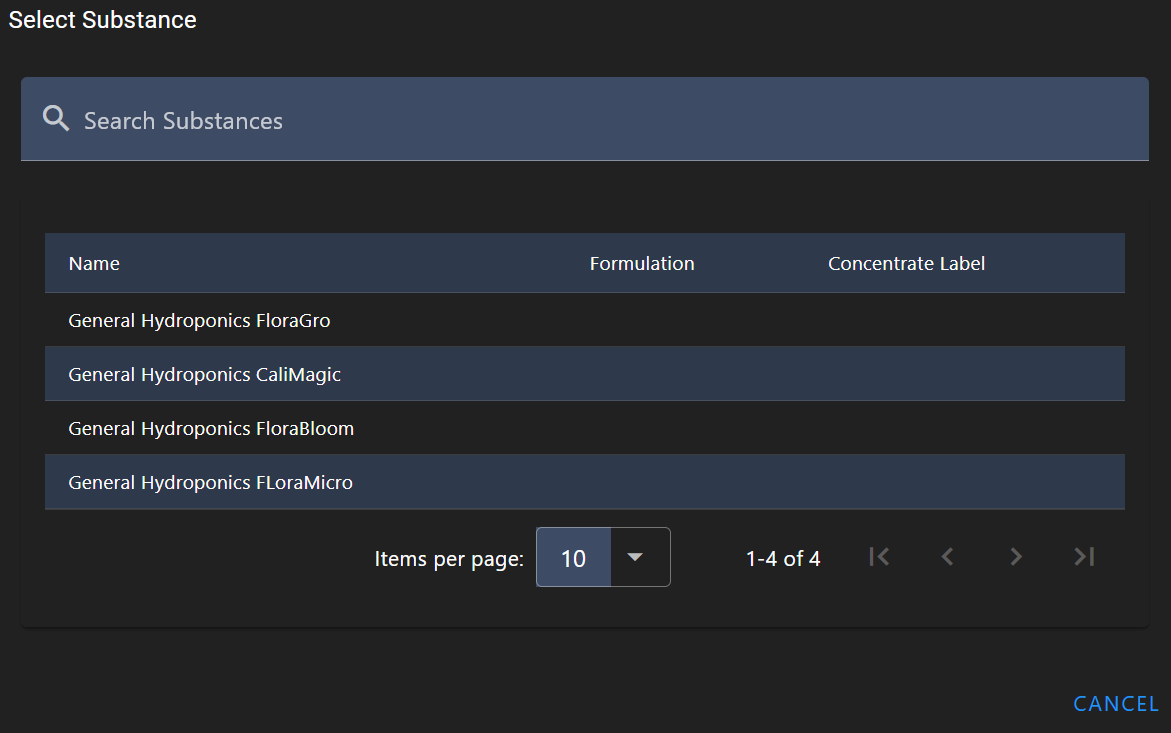1171x733 pixels.
Task: Choose General Hydroponics CaliMagic substance
Action: click(x=204, y=375)
